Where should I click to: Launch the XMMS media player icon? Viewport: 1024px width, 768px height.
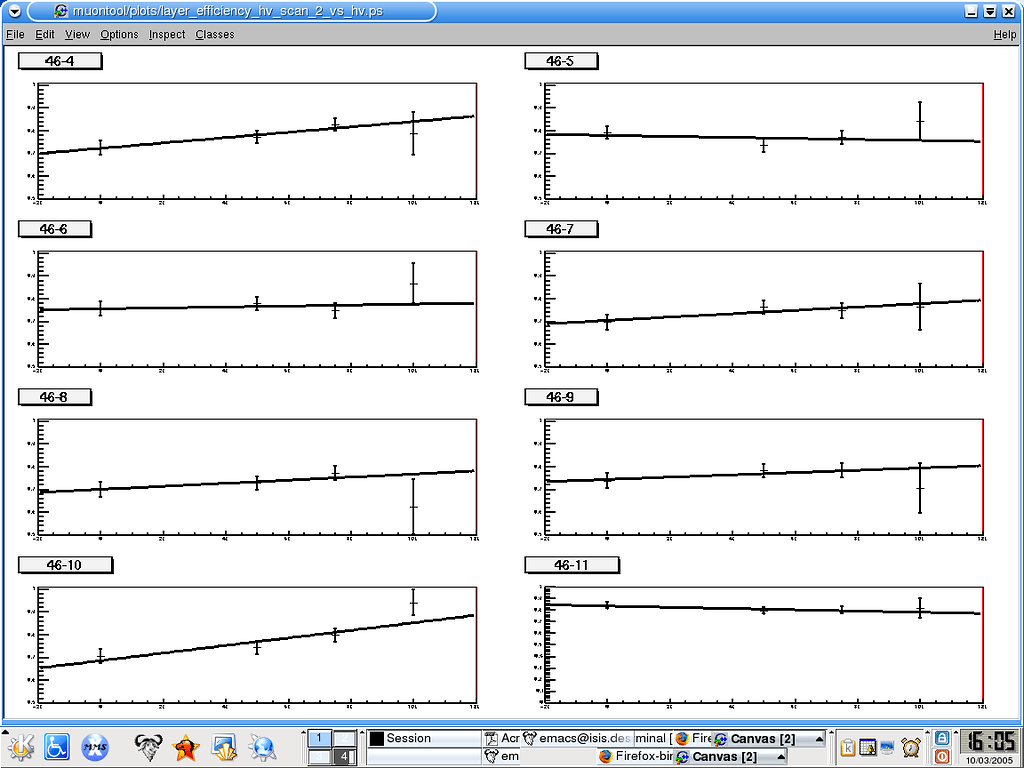[95, 746]
